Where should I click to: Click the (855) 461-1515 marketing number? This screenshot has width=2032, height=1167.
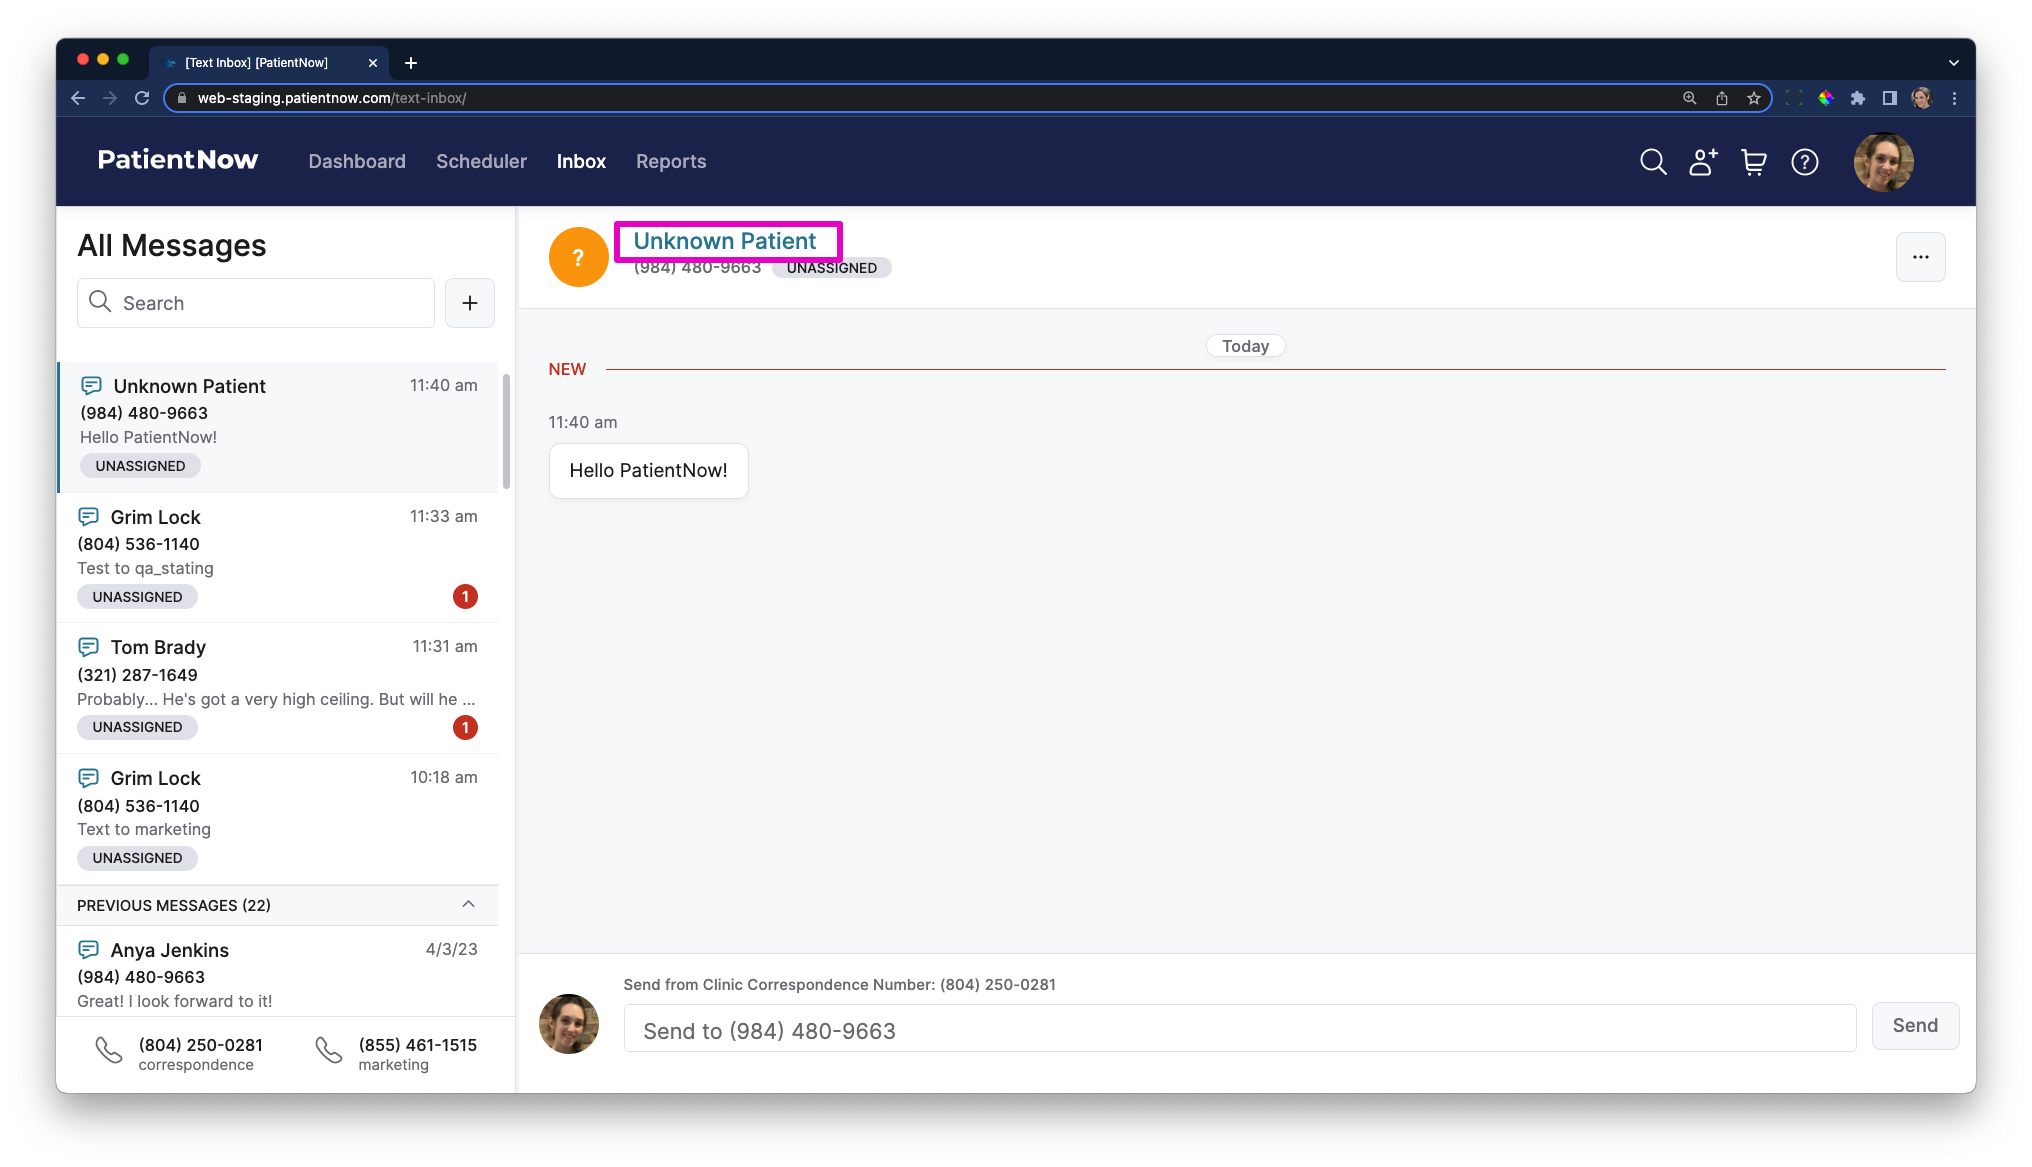418,1045
